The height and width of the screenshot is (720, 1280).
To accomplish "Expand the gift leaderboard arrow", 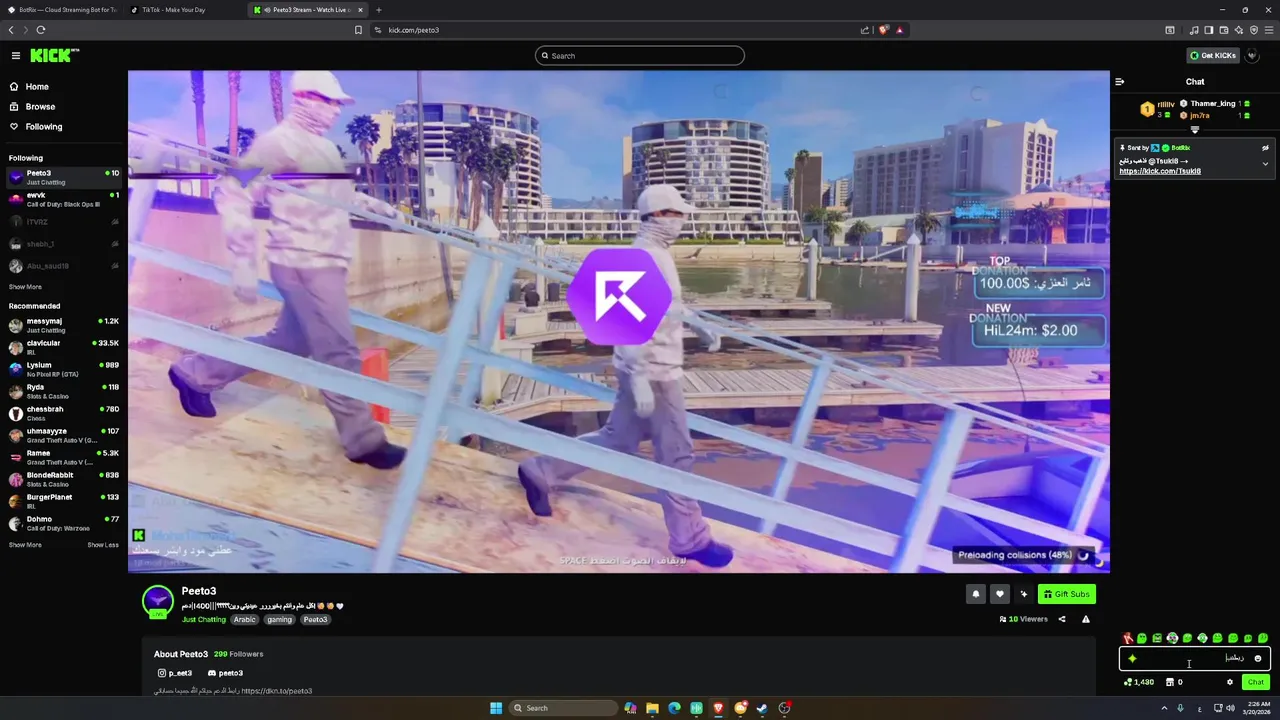I will 1195,130.
